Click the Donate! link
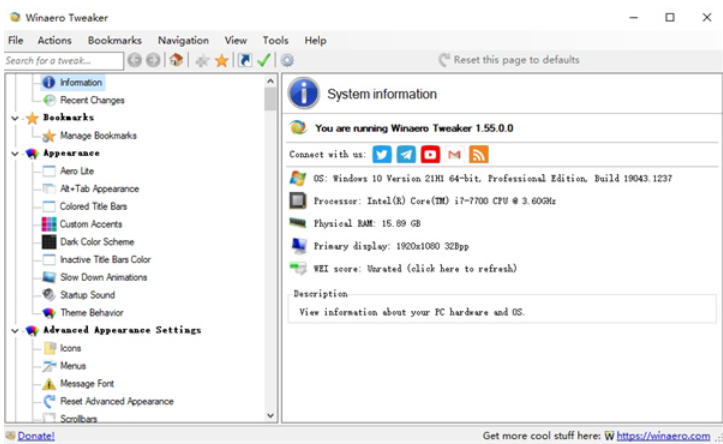The image size is (723, 444). click(36, 436)
